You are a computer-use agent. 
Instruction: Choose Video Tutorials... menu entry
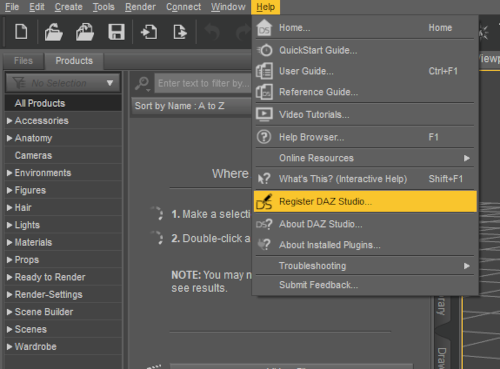point(365,114)
